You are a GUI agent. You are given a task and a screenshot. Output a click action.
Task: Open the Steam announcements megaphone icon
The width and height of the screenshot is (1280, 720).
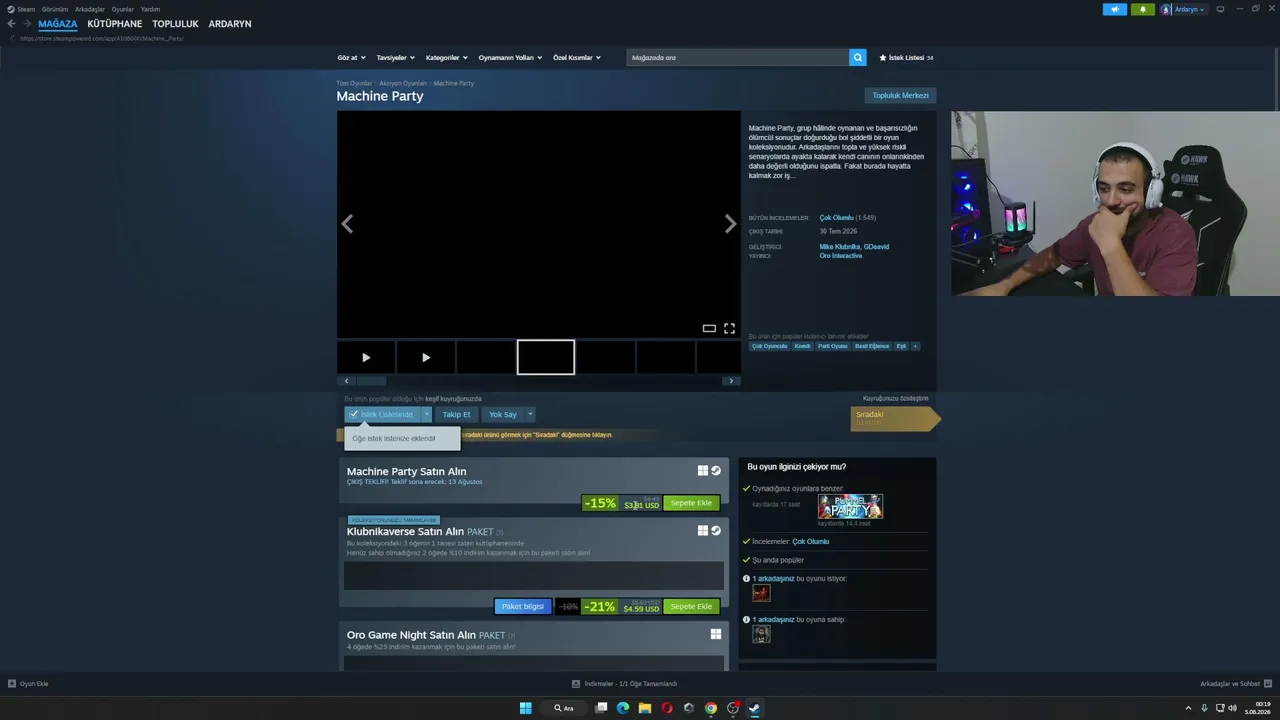coord(1115,9)
